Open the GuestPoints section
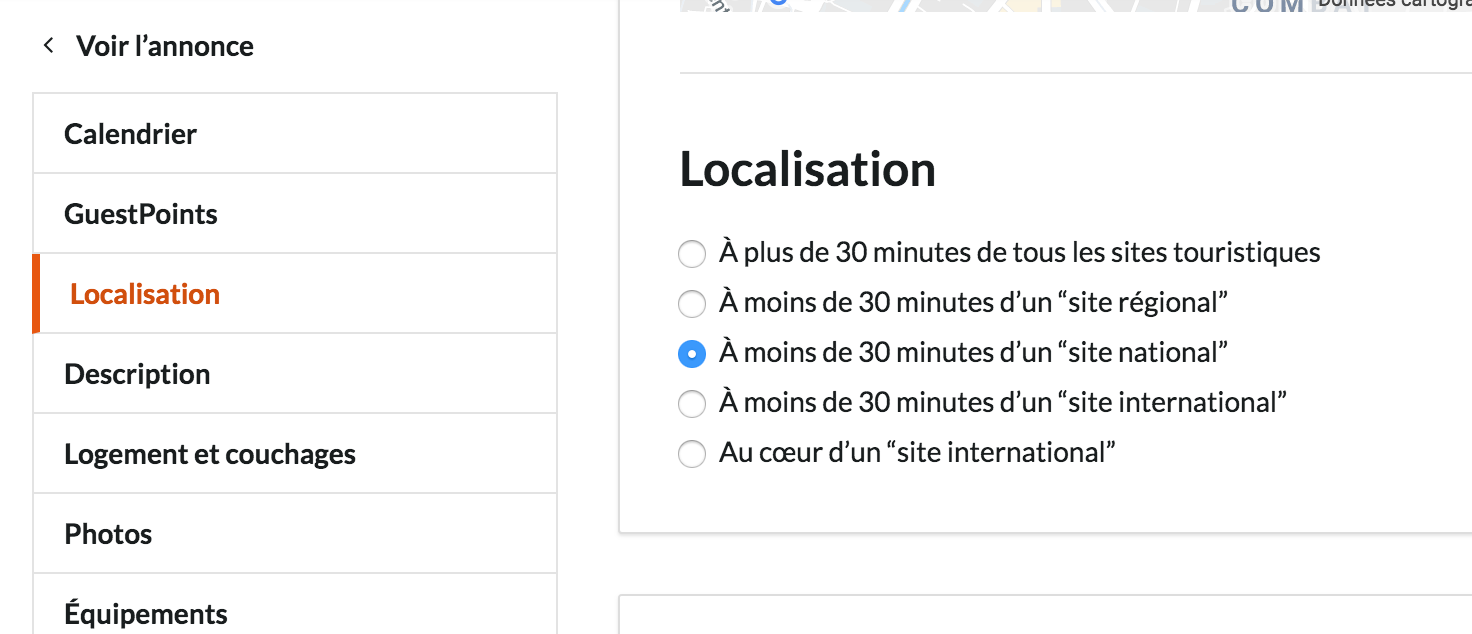 [140, 213]
